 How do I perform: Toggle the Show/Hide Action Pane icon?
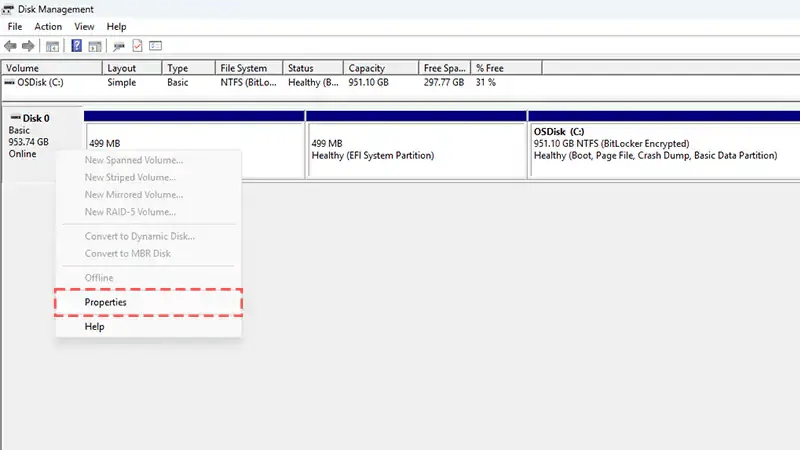coord(94,46)
